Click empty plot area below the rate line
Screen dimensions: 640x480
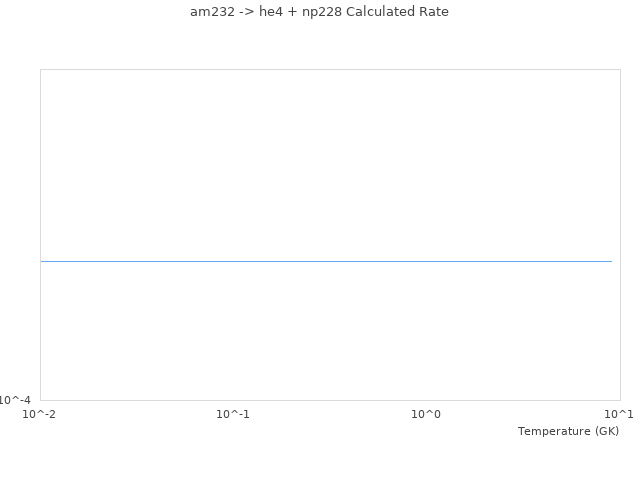click(x=326, y=330)
